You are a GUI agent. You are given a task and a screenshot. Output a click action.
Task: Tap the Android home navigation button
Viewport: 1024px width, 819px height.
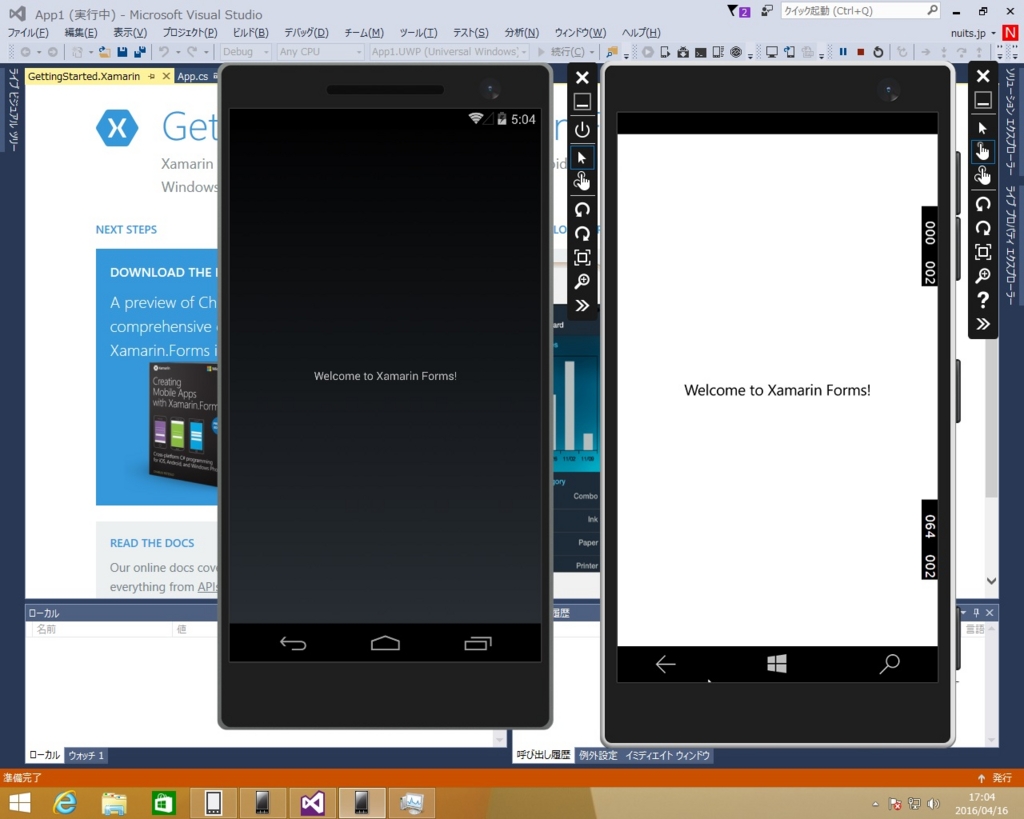coord(385,644)
